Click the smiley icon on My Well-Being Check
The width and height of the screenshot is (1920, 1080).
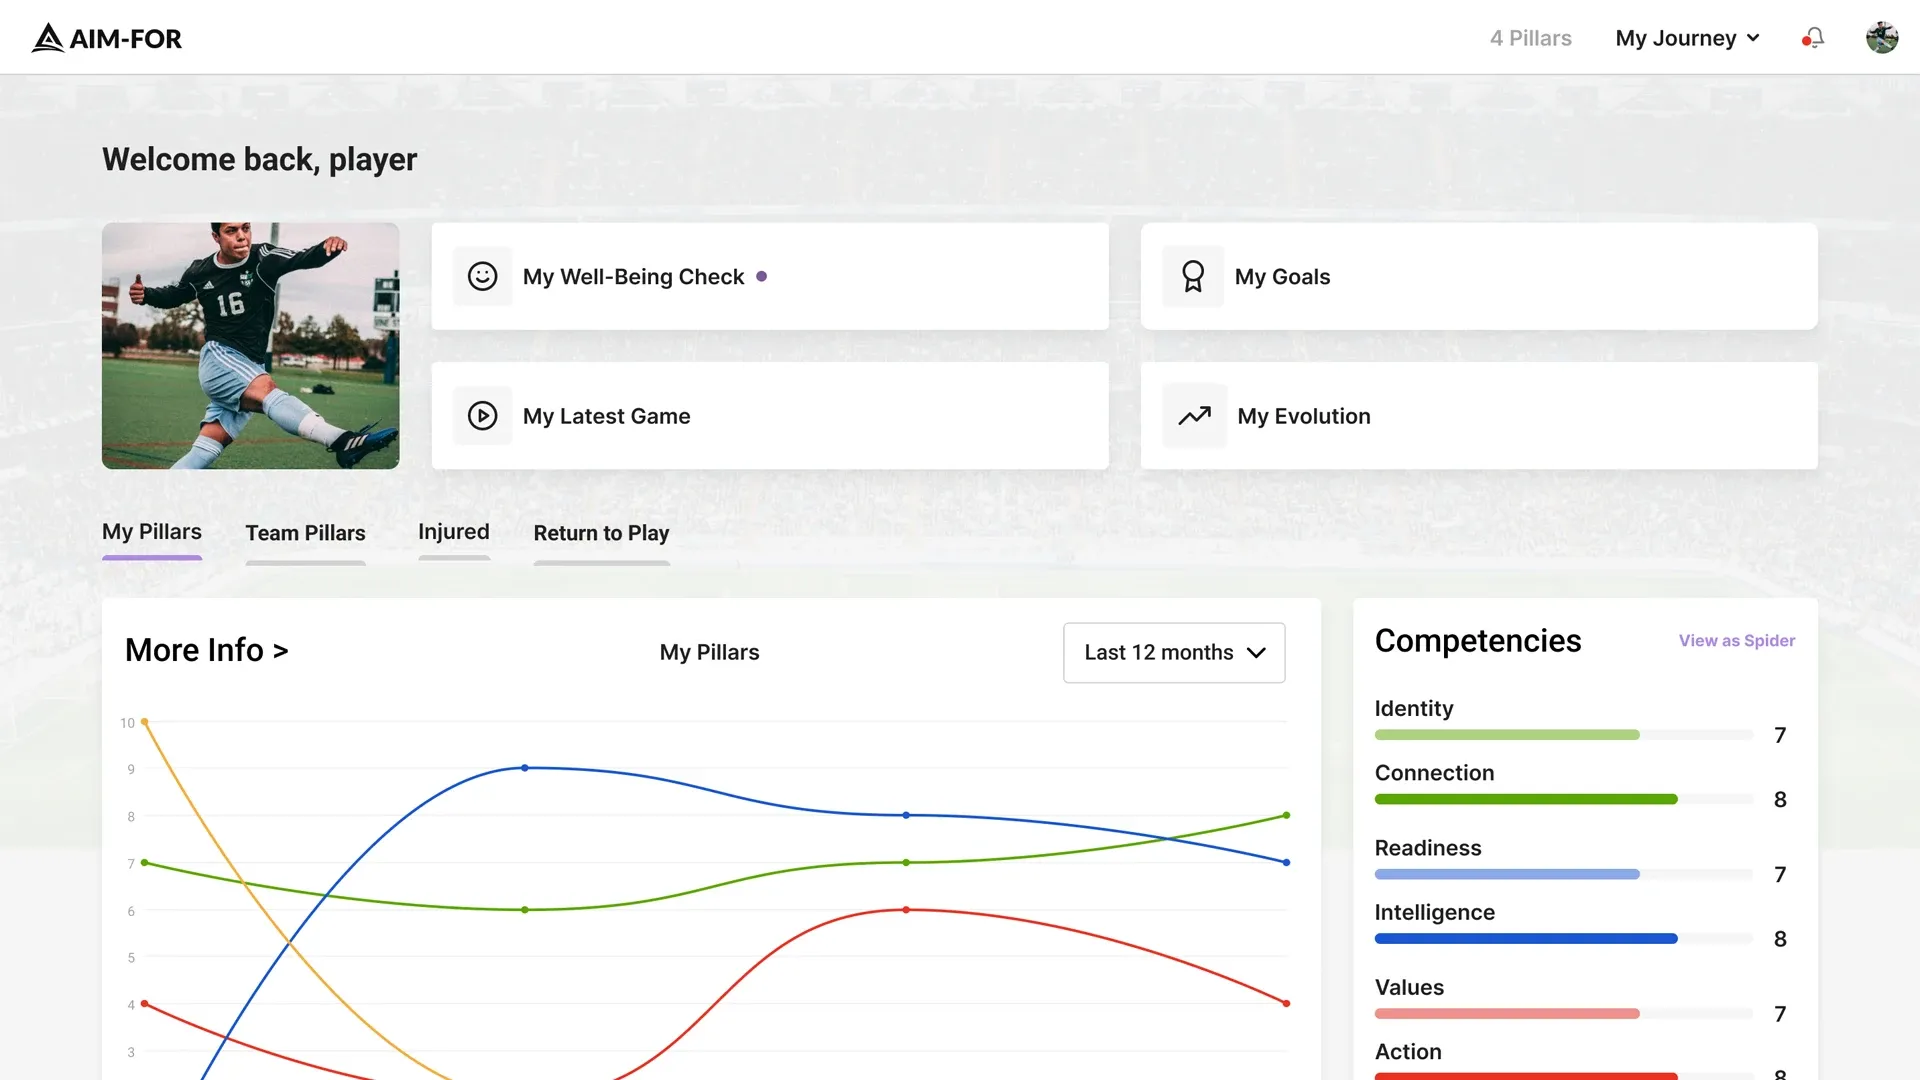point(483,276)
